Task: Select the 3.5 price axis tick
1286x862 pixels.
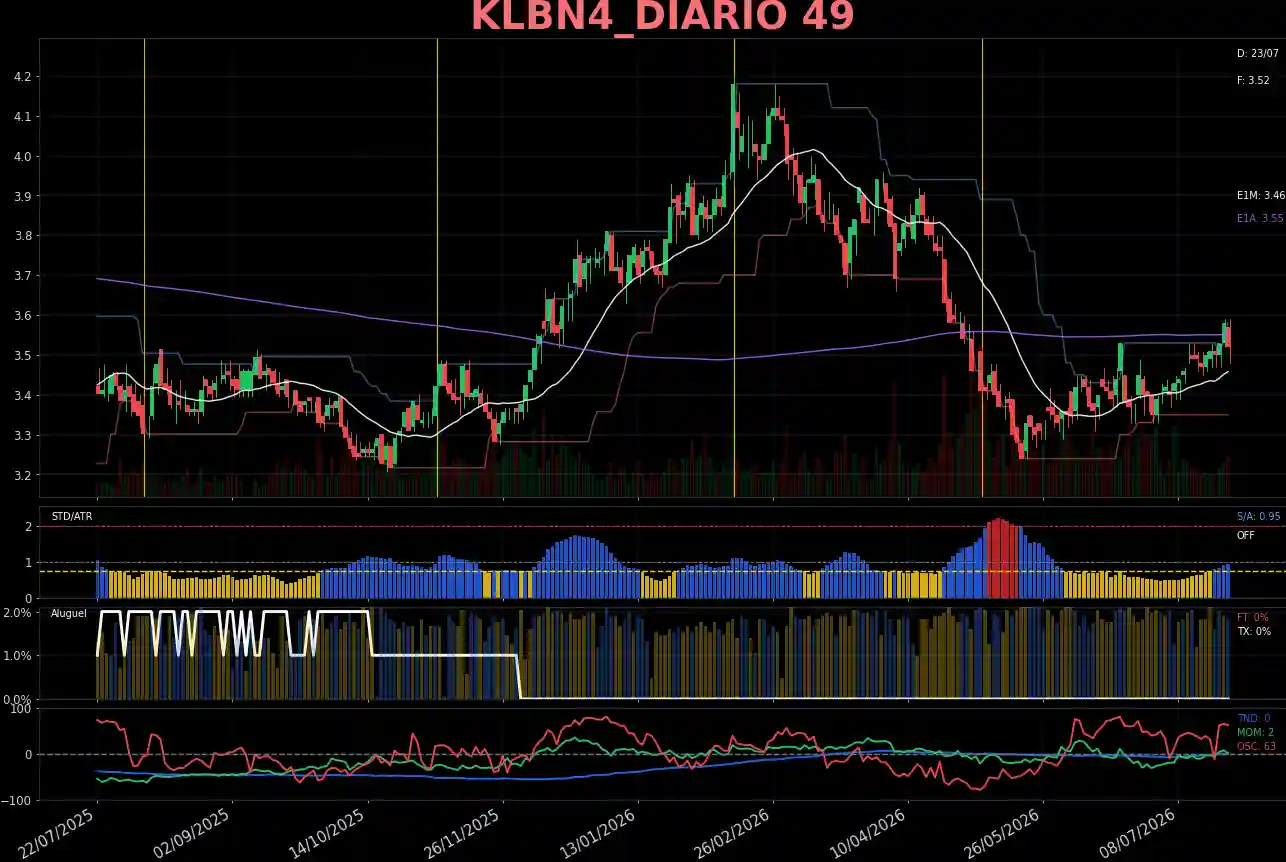Action: click(x=22, y=356)
